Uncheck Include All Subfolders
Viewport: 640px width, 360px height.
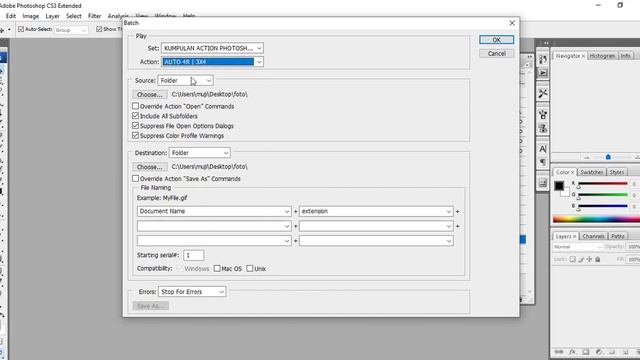tap(135, 116)
